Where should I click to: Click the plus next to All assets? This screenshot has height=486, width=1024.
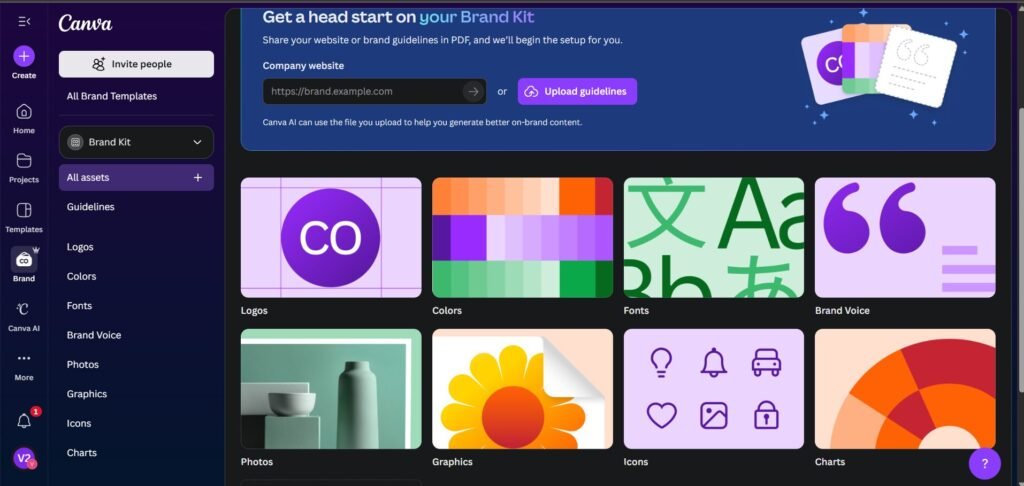click(x=197, y=177)
